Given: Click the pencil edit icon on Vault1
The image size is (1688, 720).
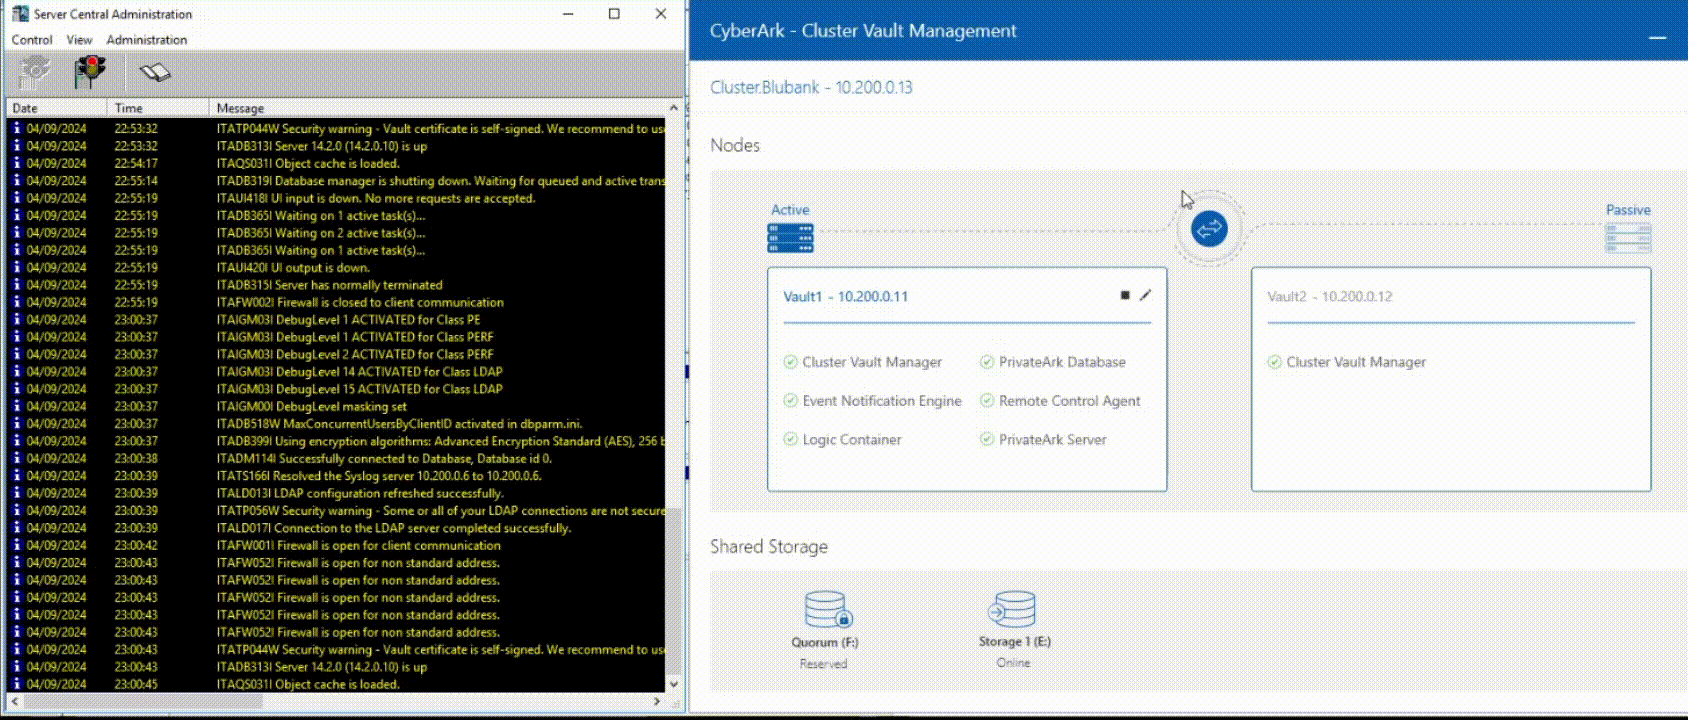Looking at the screenshot, I should pos(1146,295).
